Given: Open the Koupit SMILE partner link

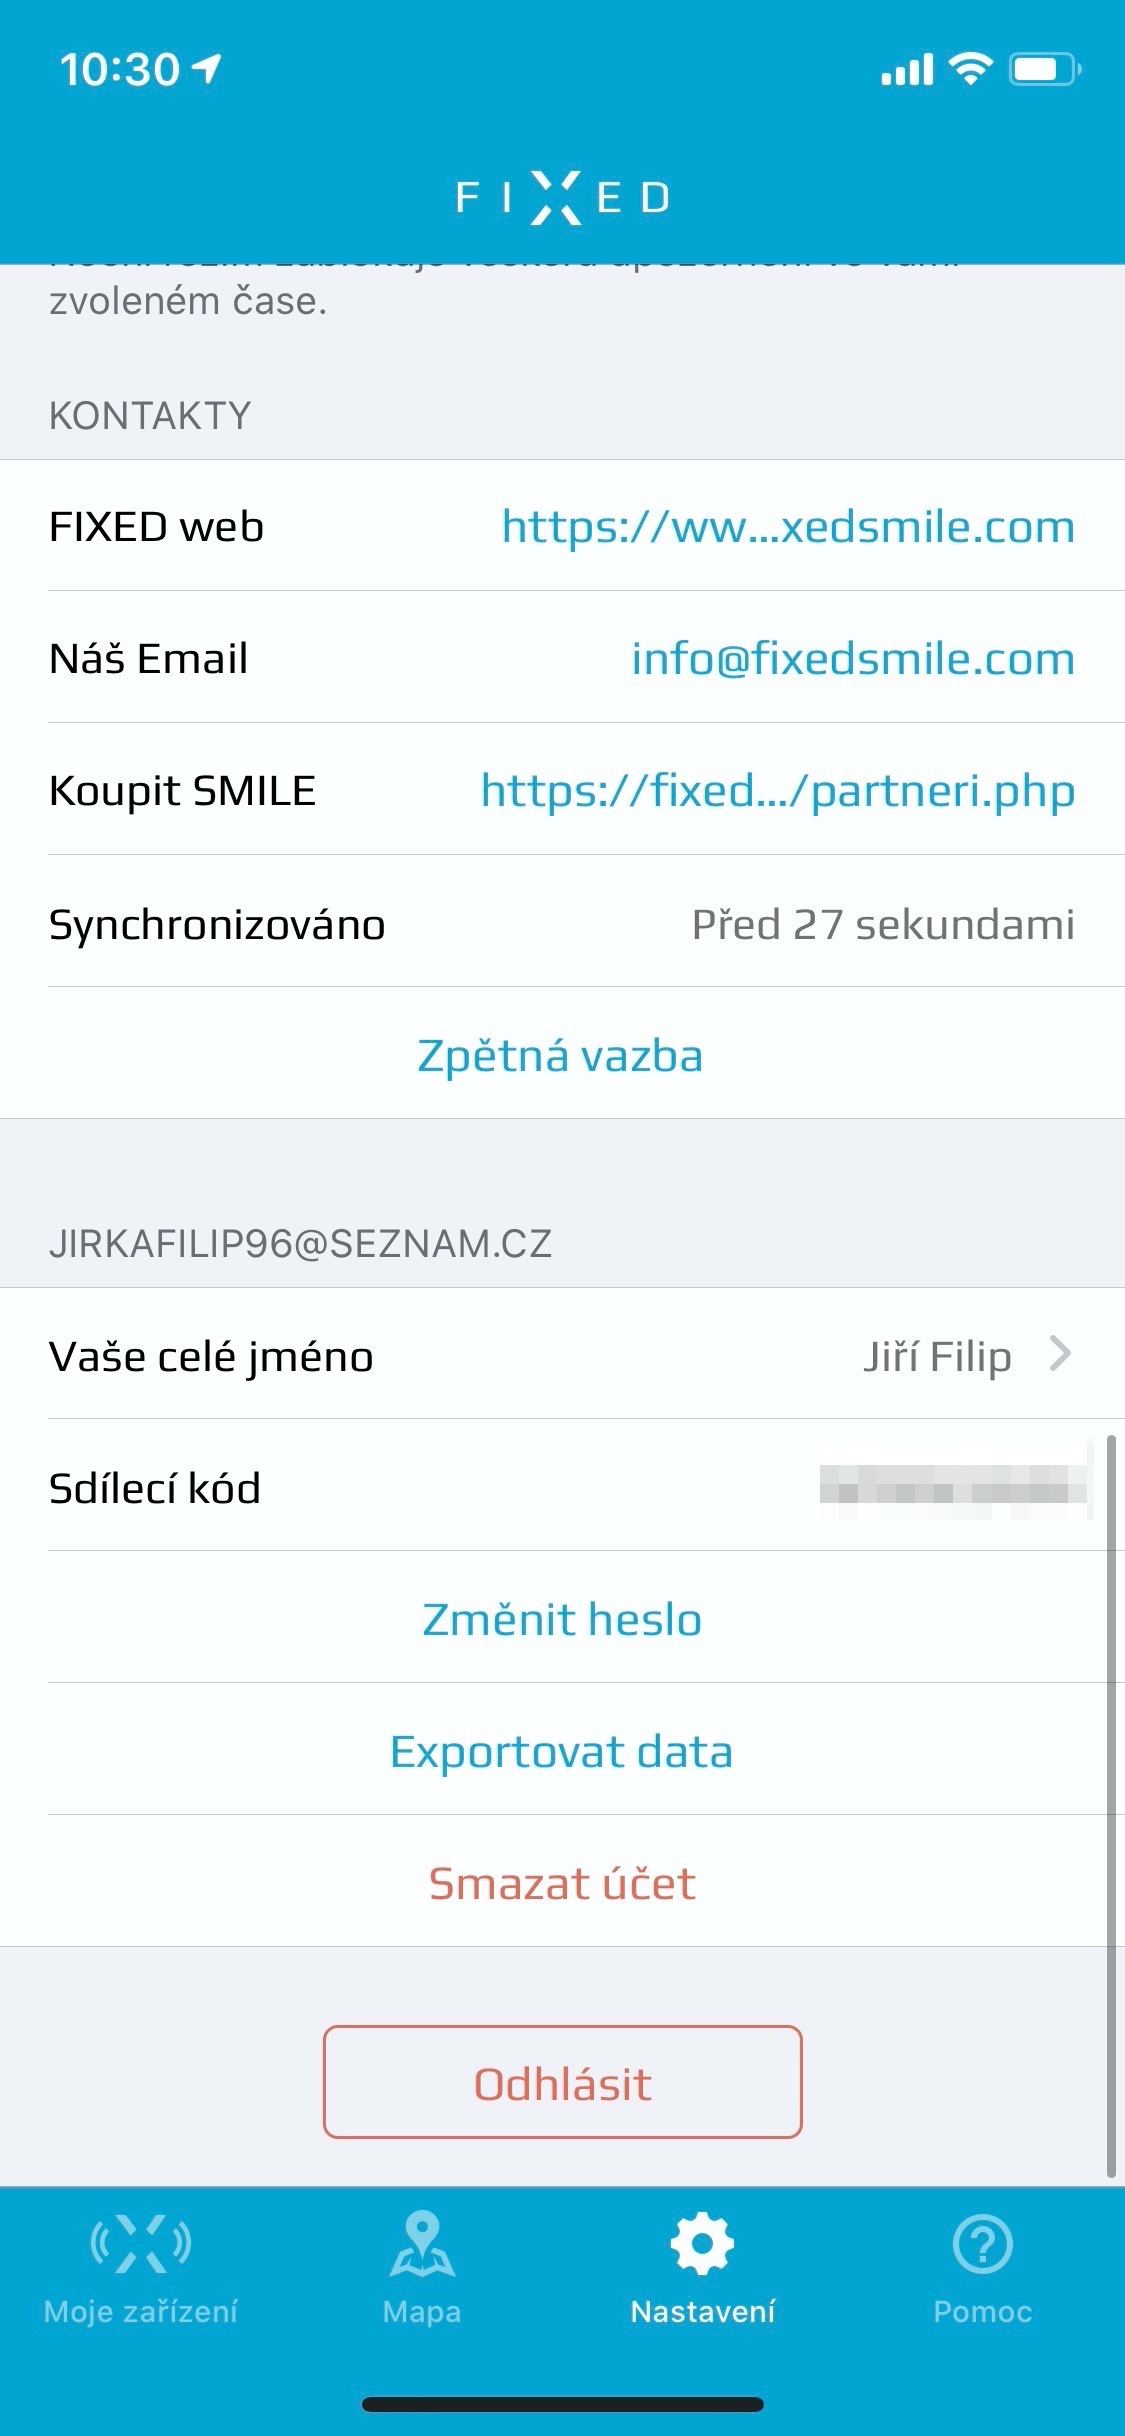Looking at the screenshot, I should pos(778,790).
